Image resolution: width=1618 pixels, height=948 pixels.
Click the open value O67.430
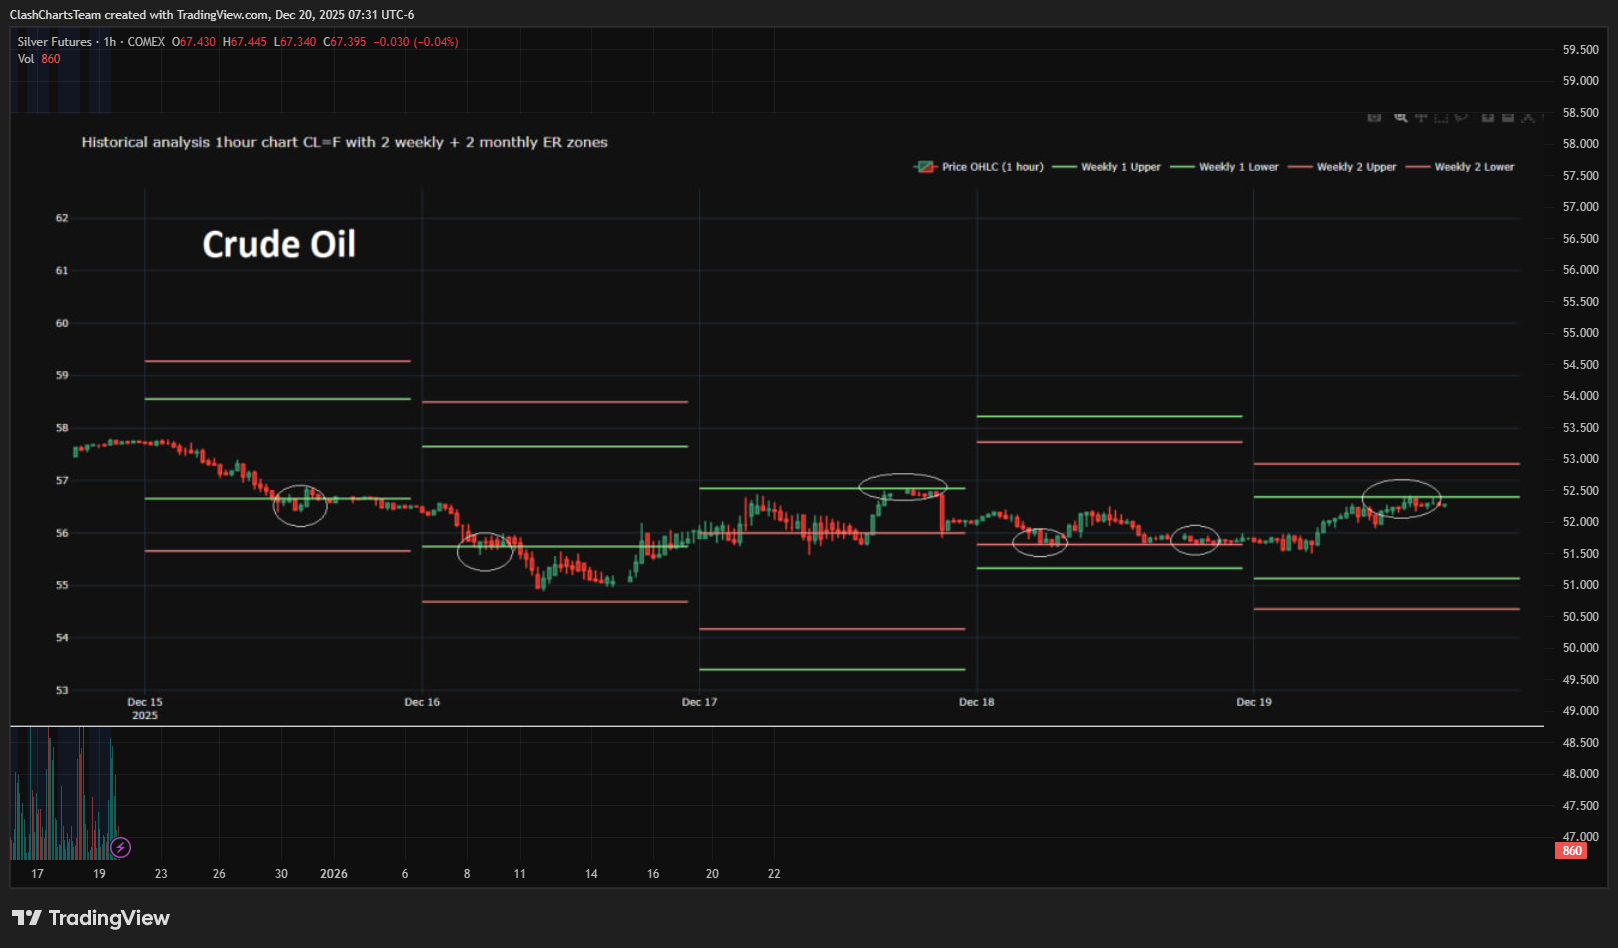[194, 42]
